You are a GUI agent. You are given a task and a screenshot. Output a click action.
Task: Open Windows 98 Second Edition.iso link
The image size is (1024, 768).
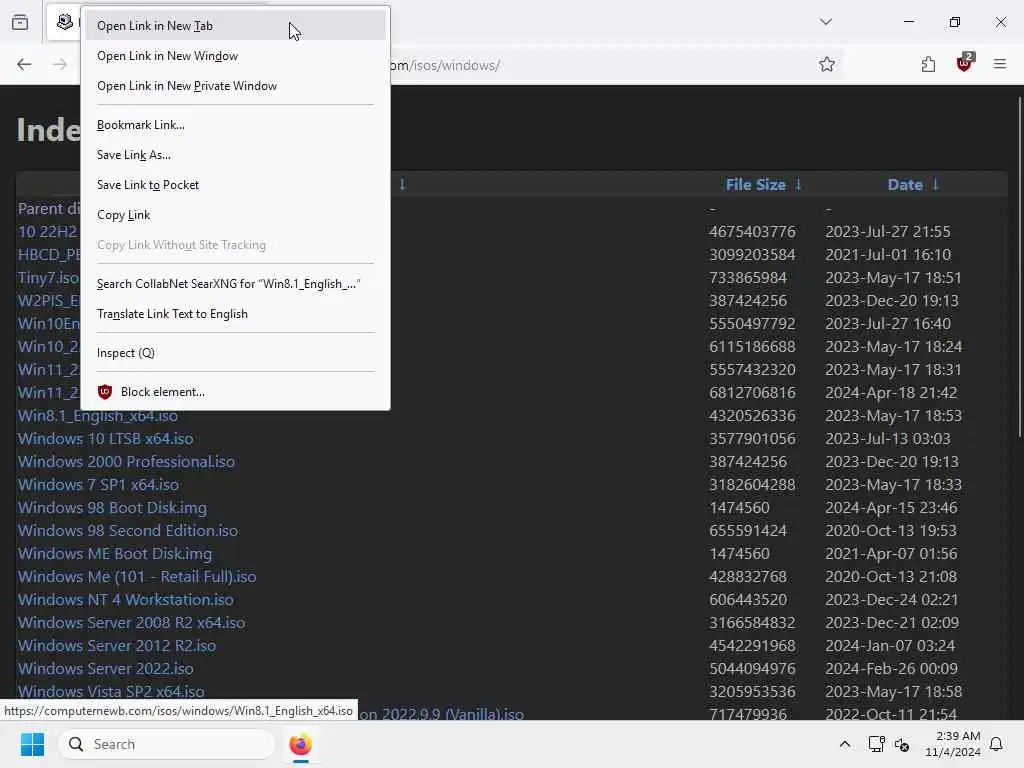(x=128, y=530)
